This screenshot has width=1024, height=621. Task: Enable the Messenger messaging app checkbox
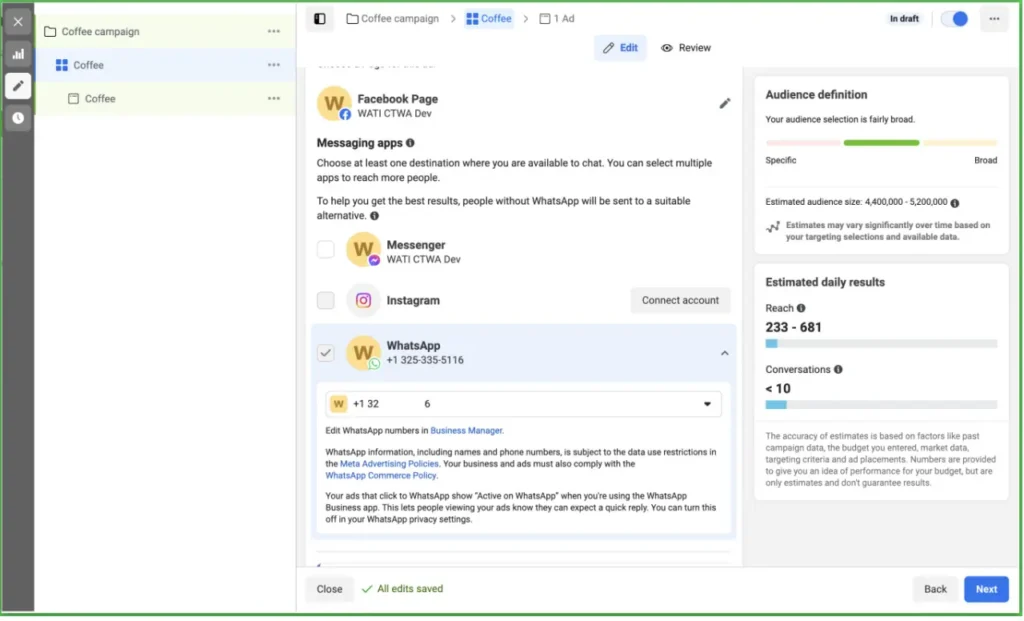point(325,249)
